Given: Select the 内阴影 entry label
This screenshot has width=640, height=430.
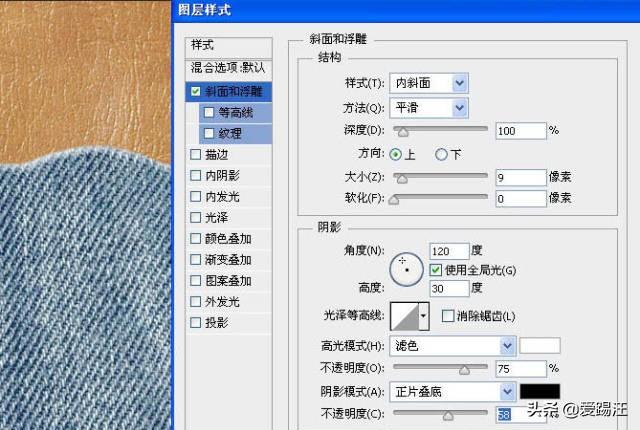Looking at the screenshot, I should (222, 175).
